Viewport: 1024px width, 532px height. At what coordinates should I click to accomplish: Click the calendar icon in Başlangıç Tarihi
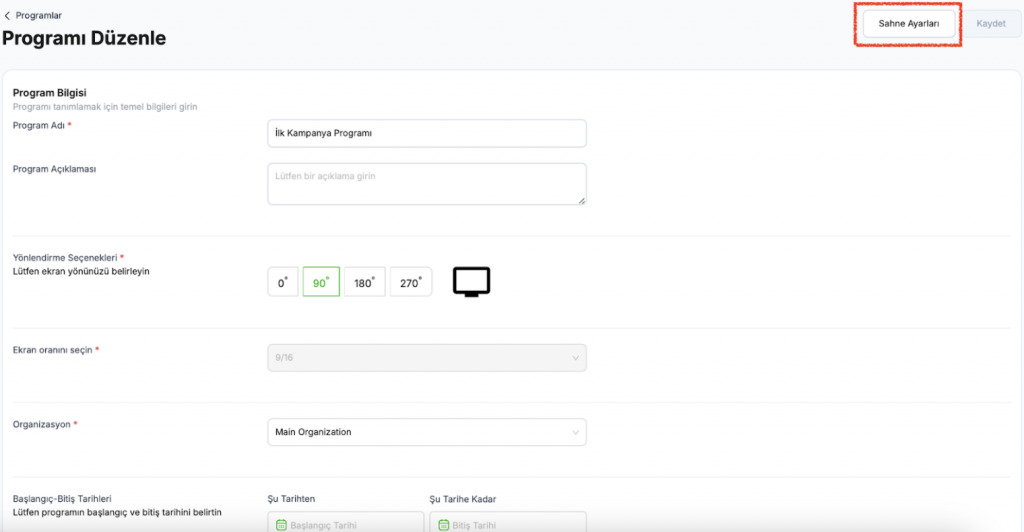[x=281, y=524]
